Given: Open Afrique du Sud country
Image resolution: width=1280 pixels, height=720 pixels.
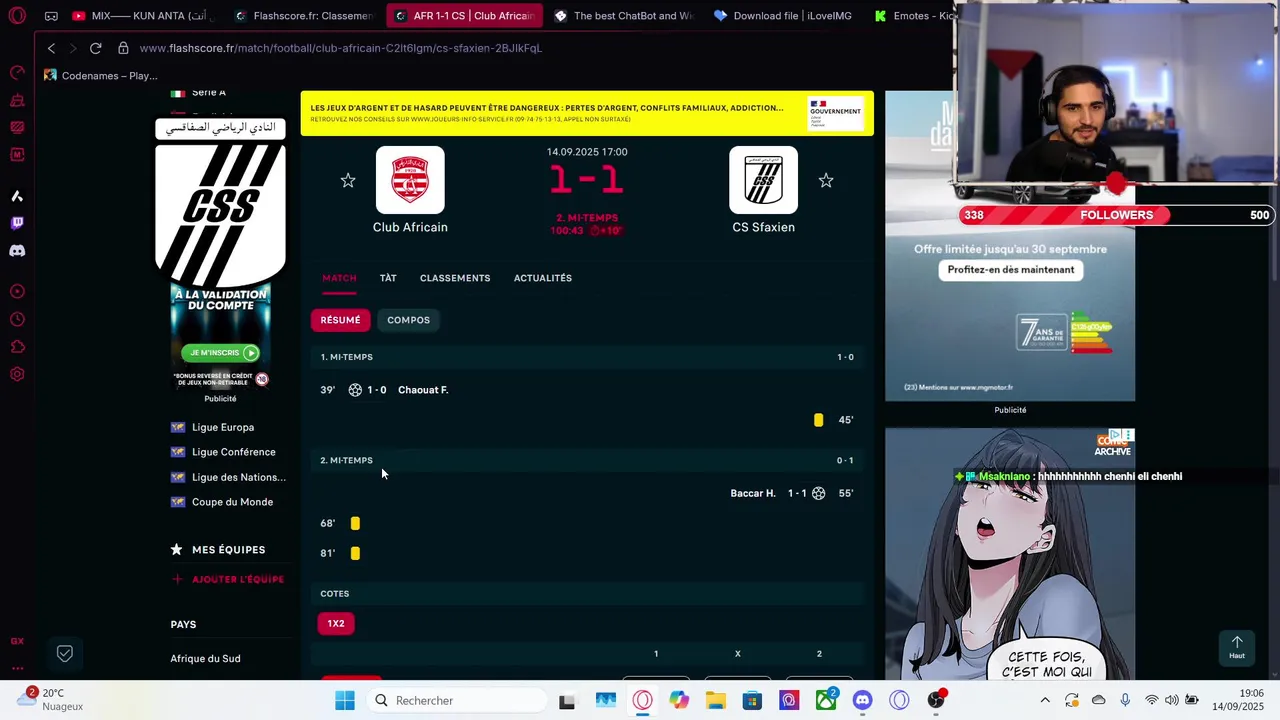Looking at the screenshot, I should pyautogui.click(x=205, y=658).
